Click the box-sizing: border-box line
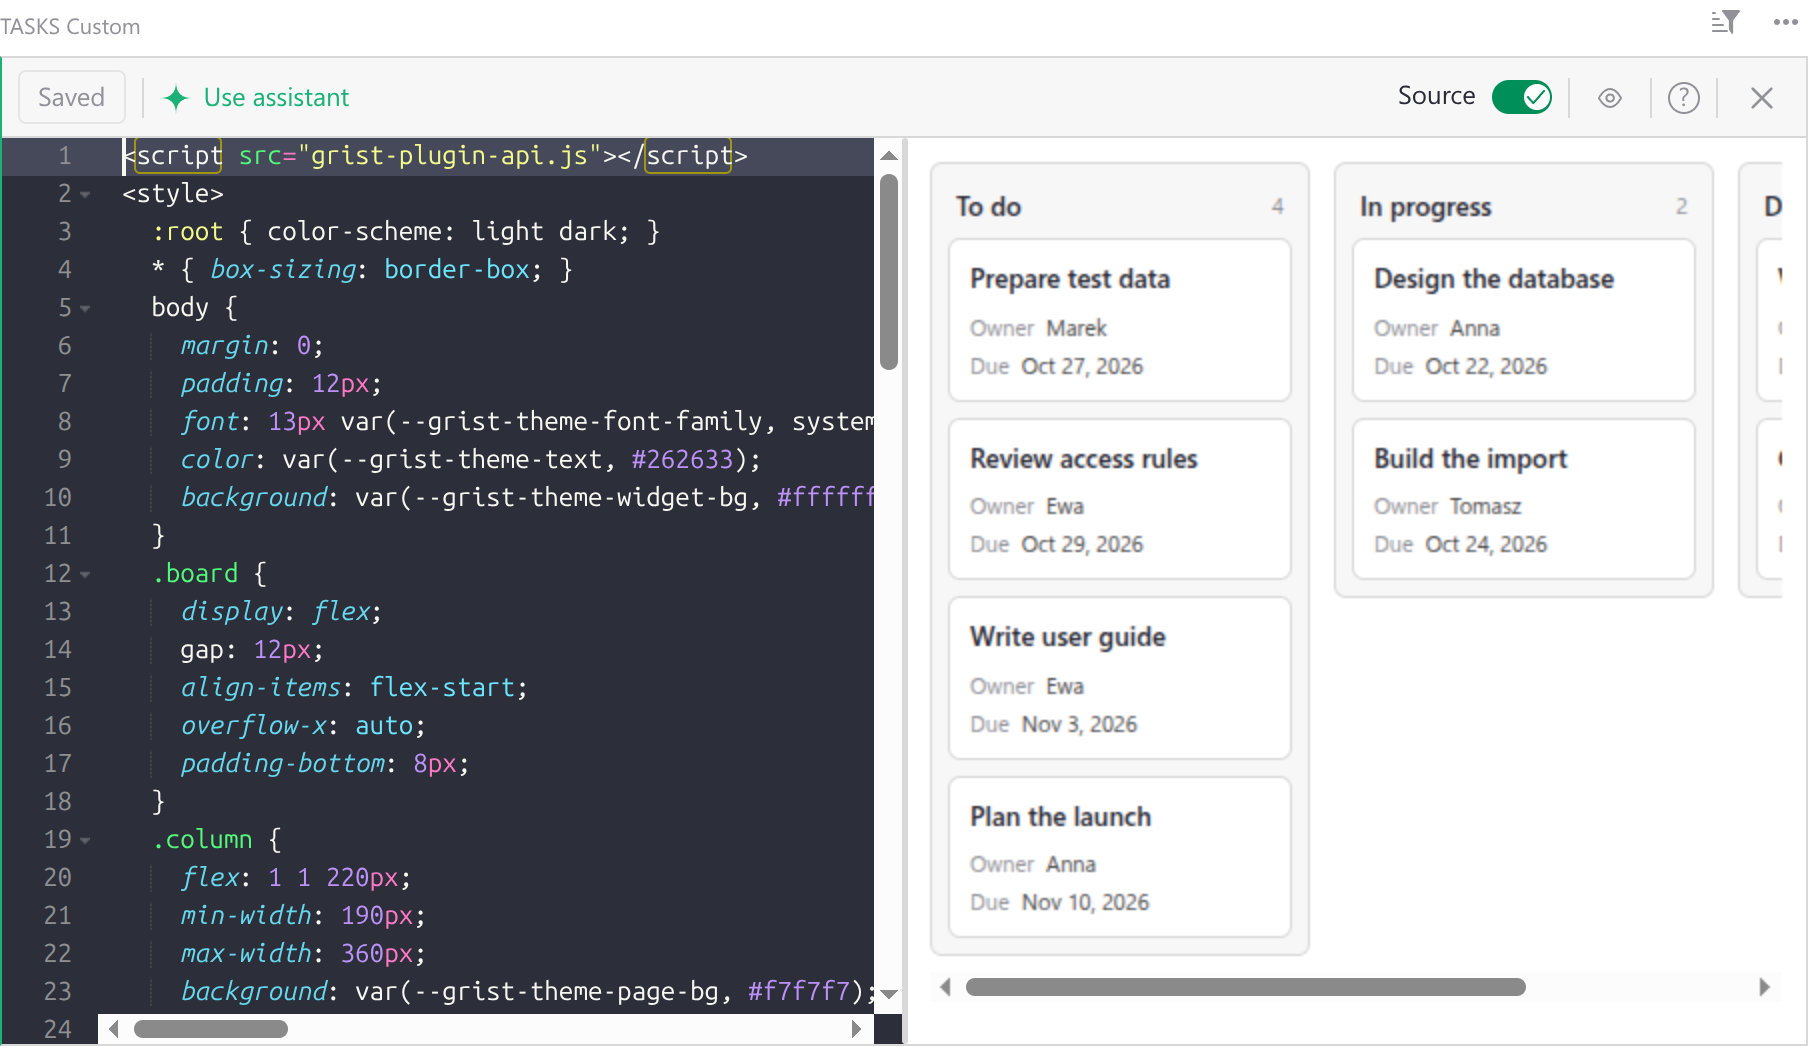 tap(362, 270)
